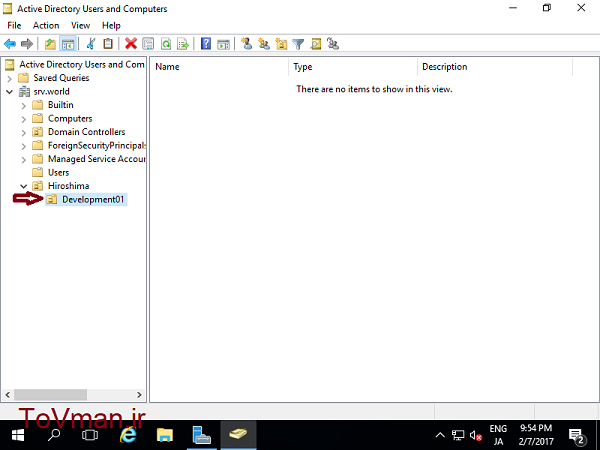The width and height of the screenshot is (600, 450).
Task: Select the ForeignSecurityPrincipals label
Action: [96, 145]
